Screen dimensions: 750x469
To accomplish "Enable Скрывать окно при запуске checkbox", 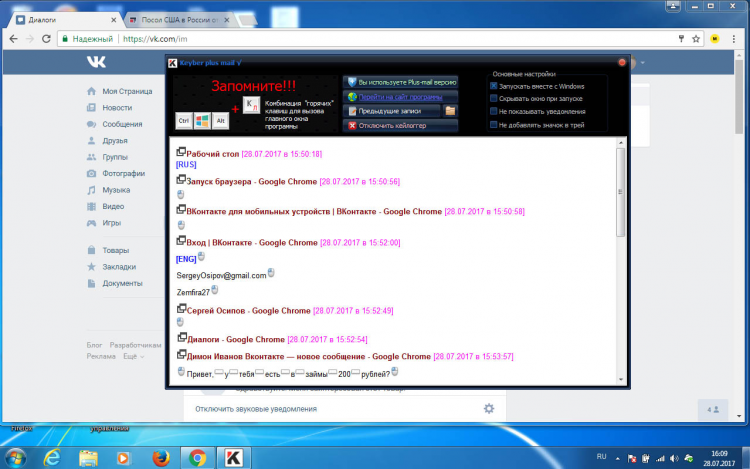I will (494, 98).
